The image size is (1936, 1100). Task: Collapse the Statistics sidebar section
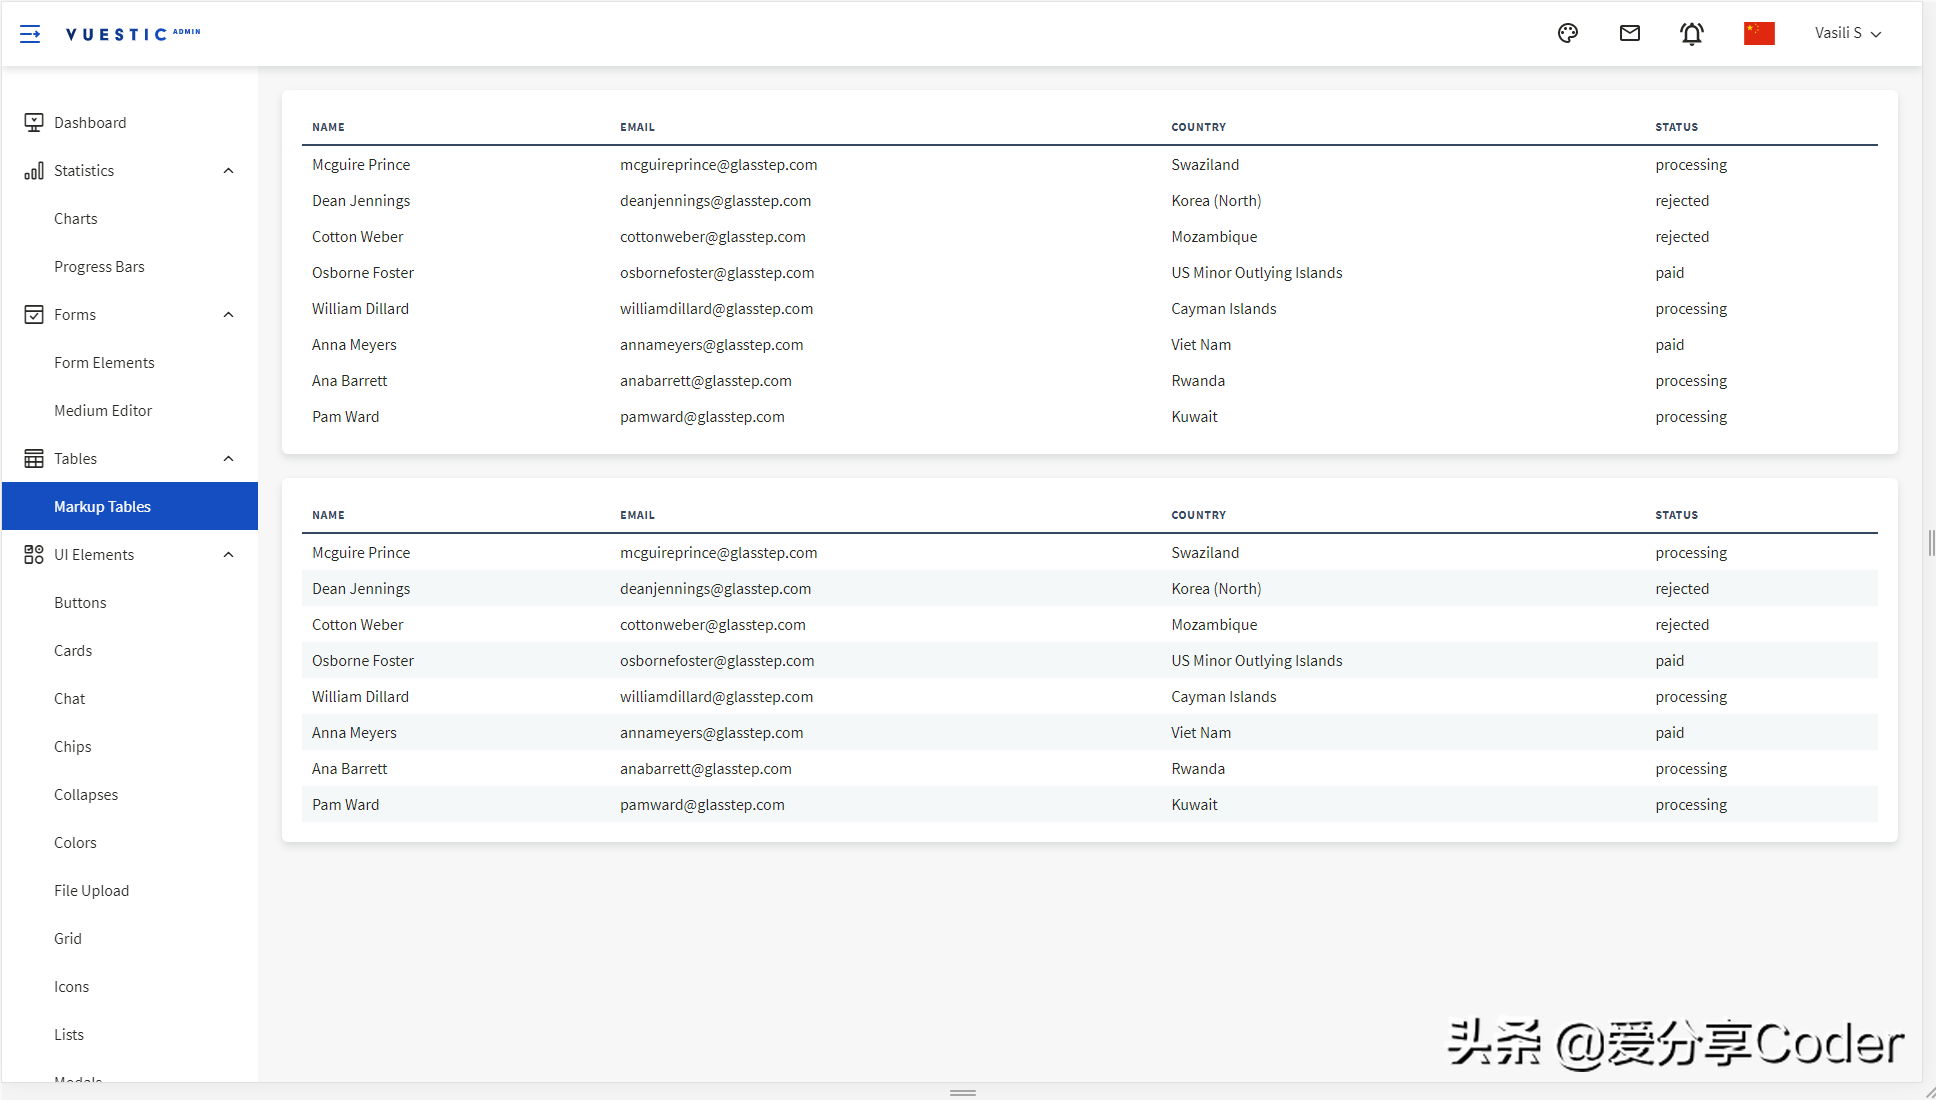coord(226,170)
